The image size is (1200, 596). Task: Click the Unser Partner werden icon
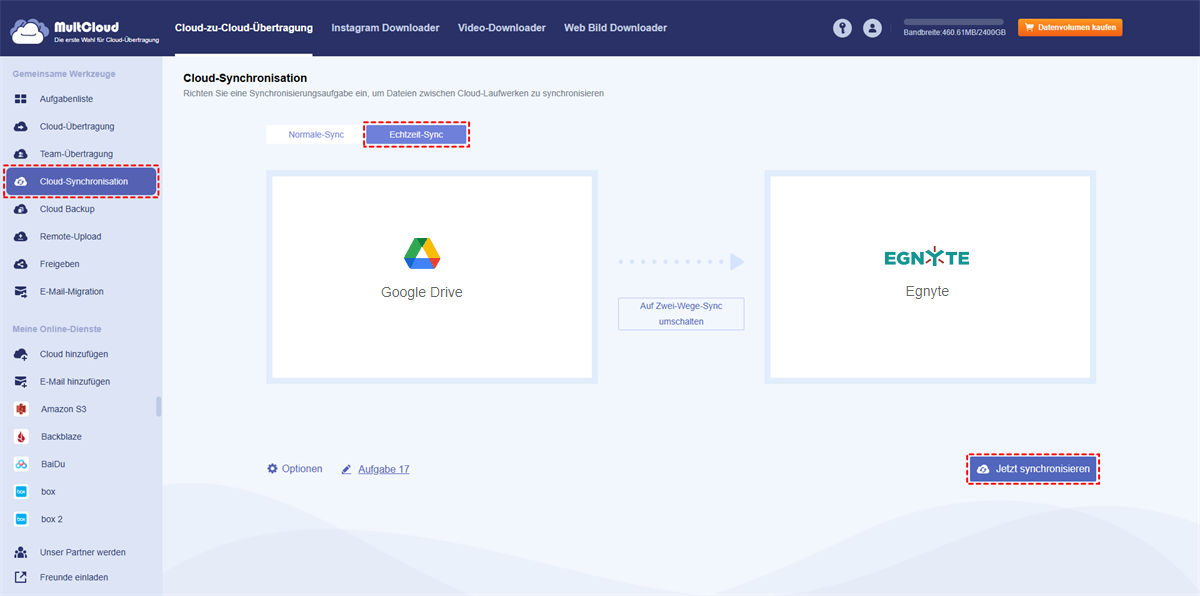coord(21,552)
